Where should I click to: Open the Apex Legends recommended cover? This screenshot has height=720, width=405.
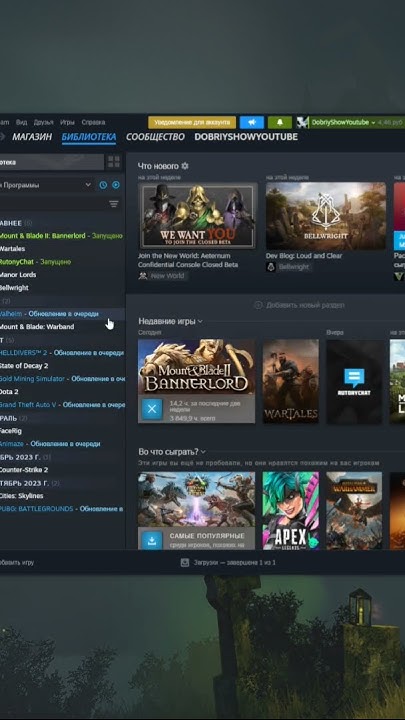pos(291,510)
